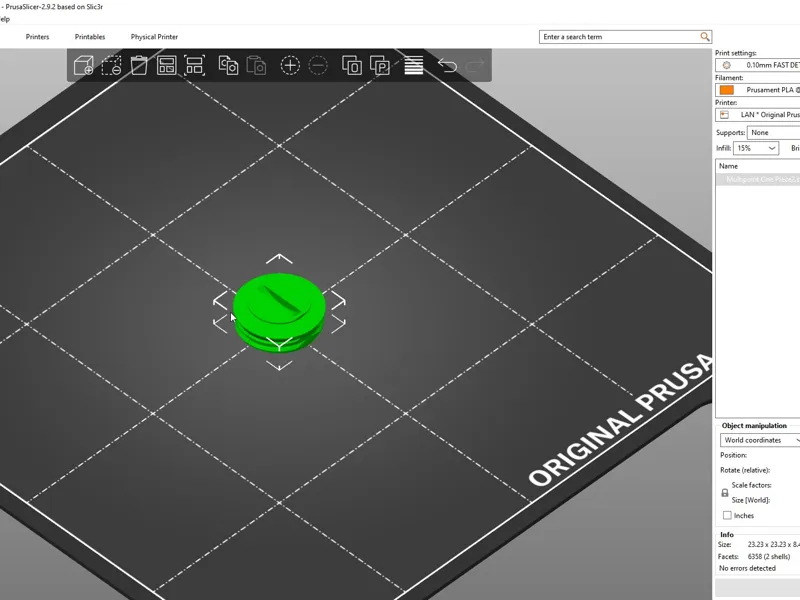Open the Printers tab
The width and height of the screenshot is (800, 600).
click(x=37, y=37)
